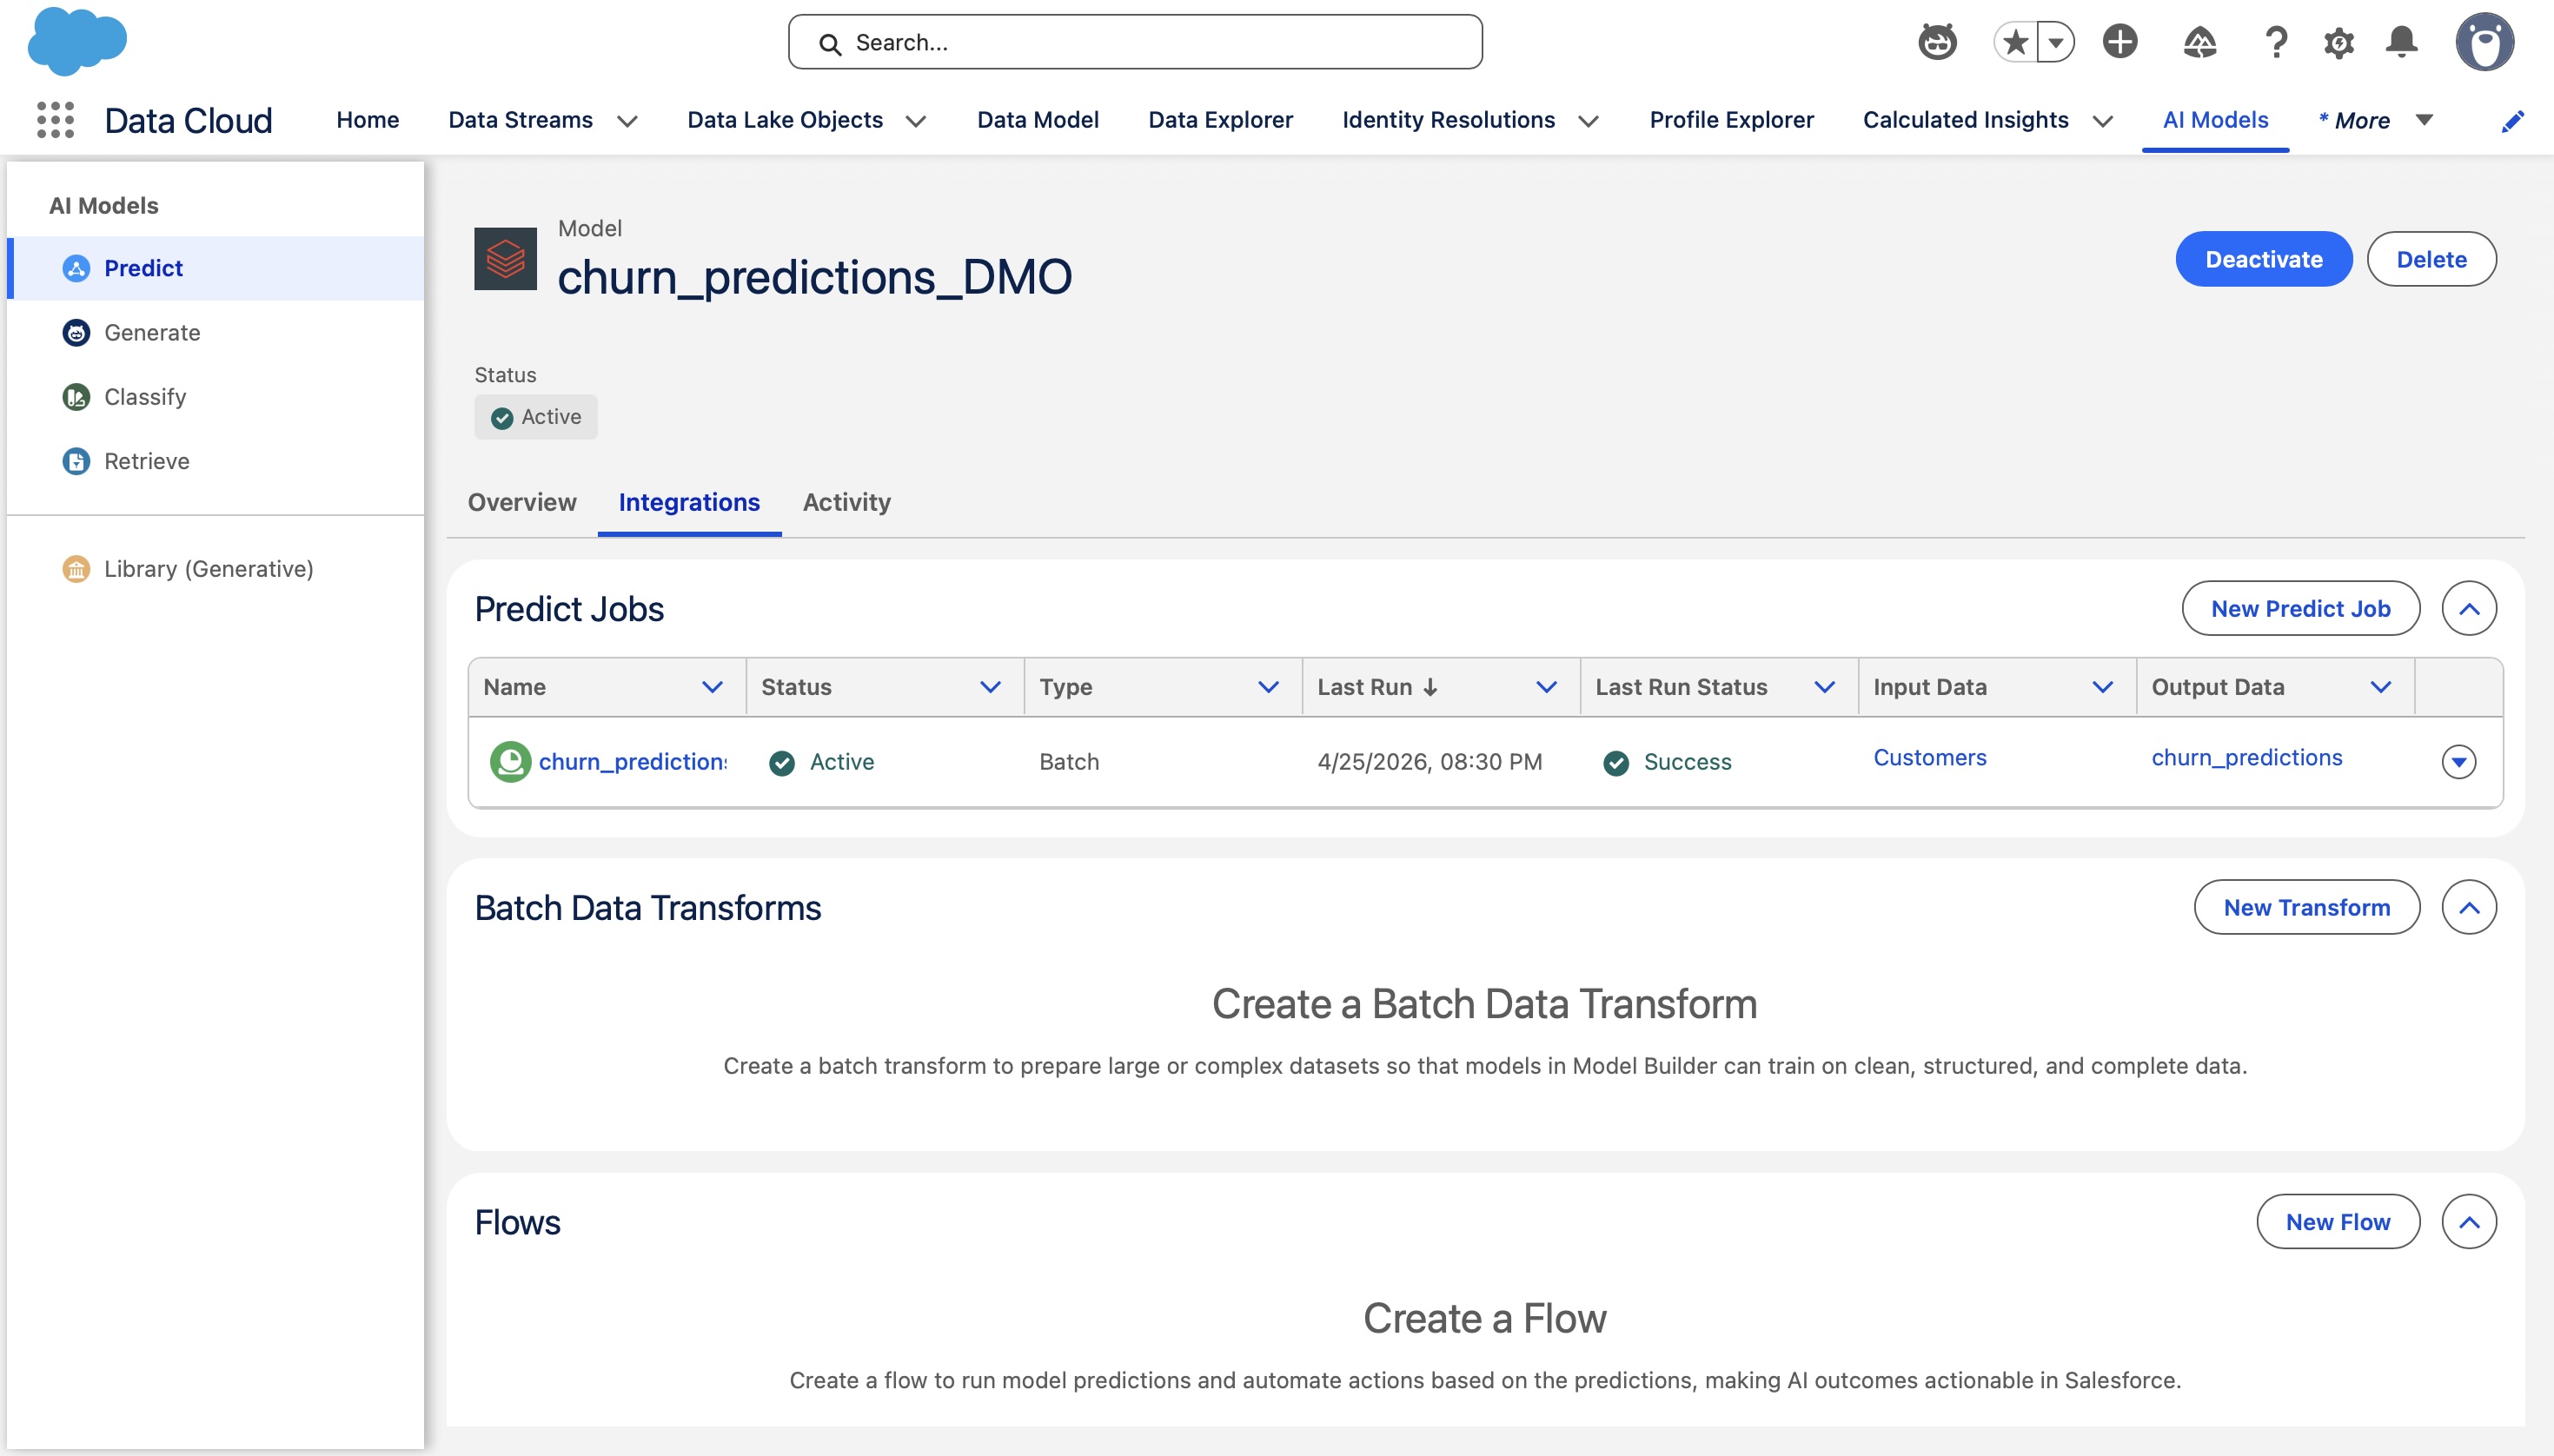Open the row actions menu for churn_predictions job
The height and width of the screenshot is (1456, 2554).
point(2459,762)
